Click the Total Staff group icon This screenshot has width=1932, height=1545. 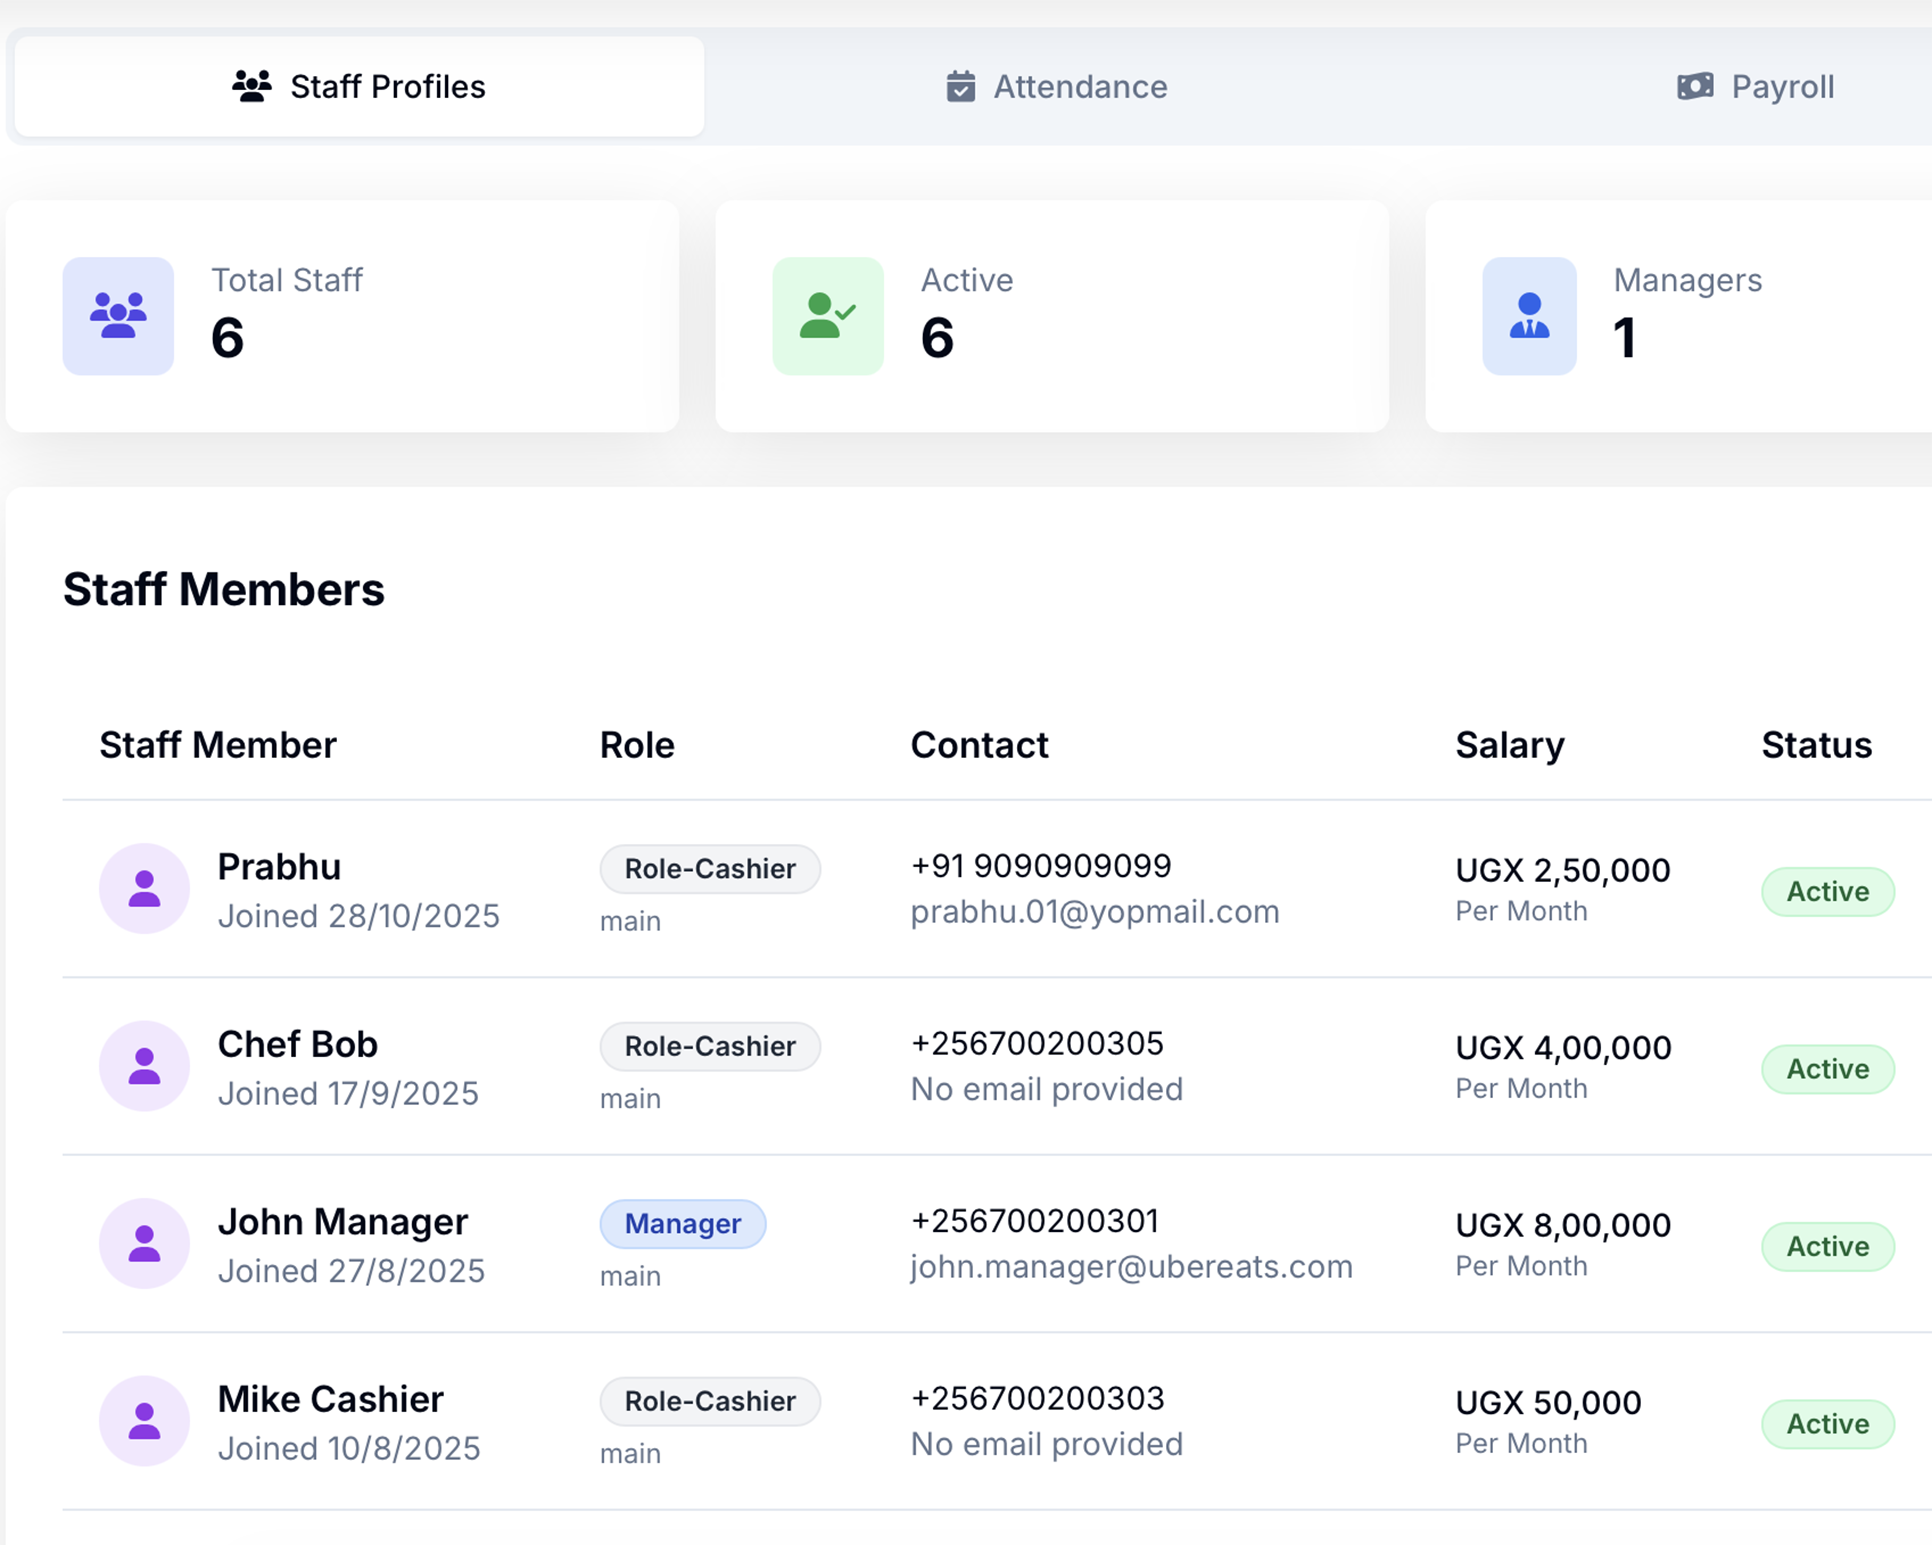(x=118, y=316)
